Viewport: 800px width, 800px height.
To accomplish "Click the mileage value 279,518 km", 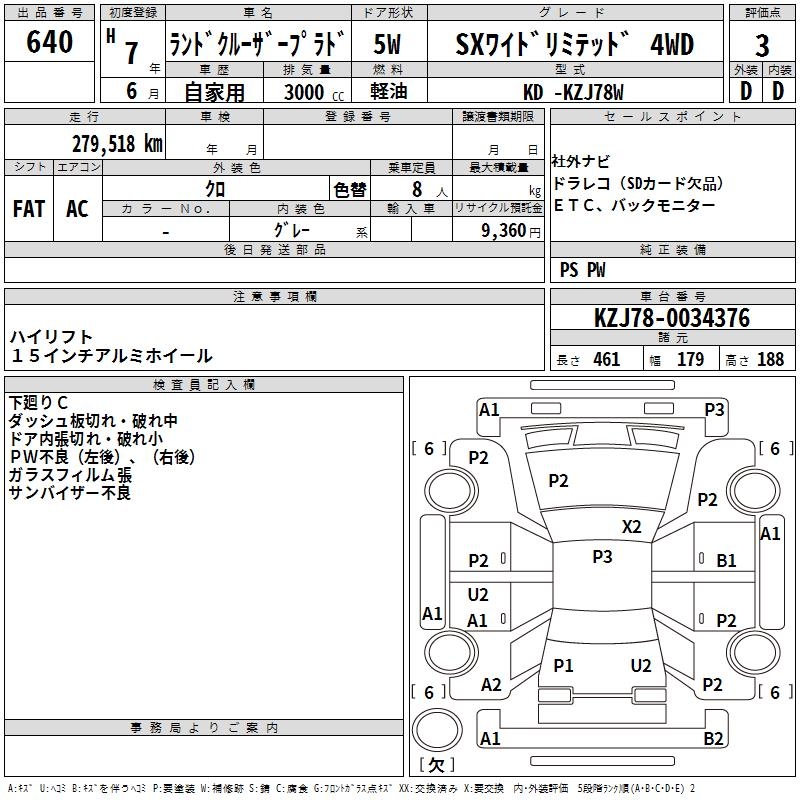I will 117,143.
